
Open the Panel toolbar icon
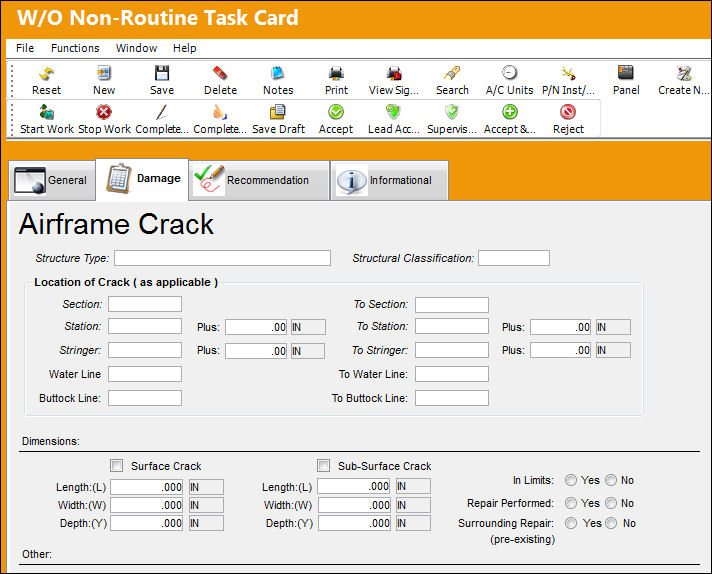(626, 73)
